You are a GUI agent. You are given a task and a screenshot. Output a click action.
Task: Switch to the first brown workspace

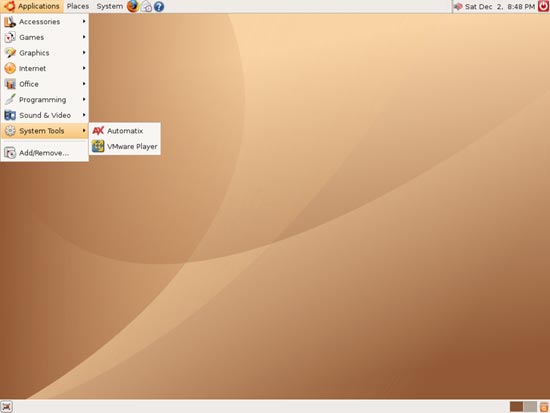pos(516,407)
